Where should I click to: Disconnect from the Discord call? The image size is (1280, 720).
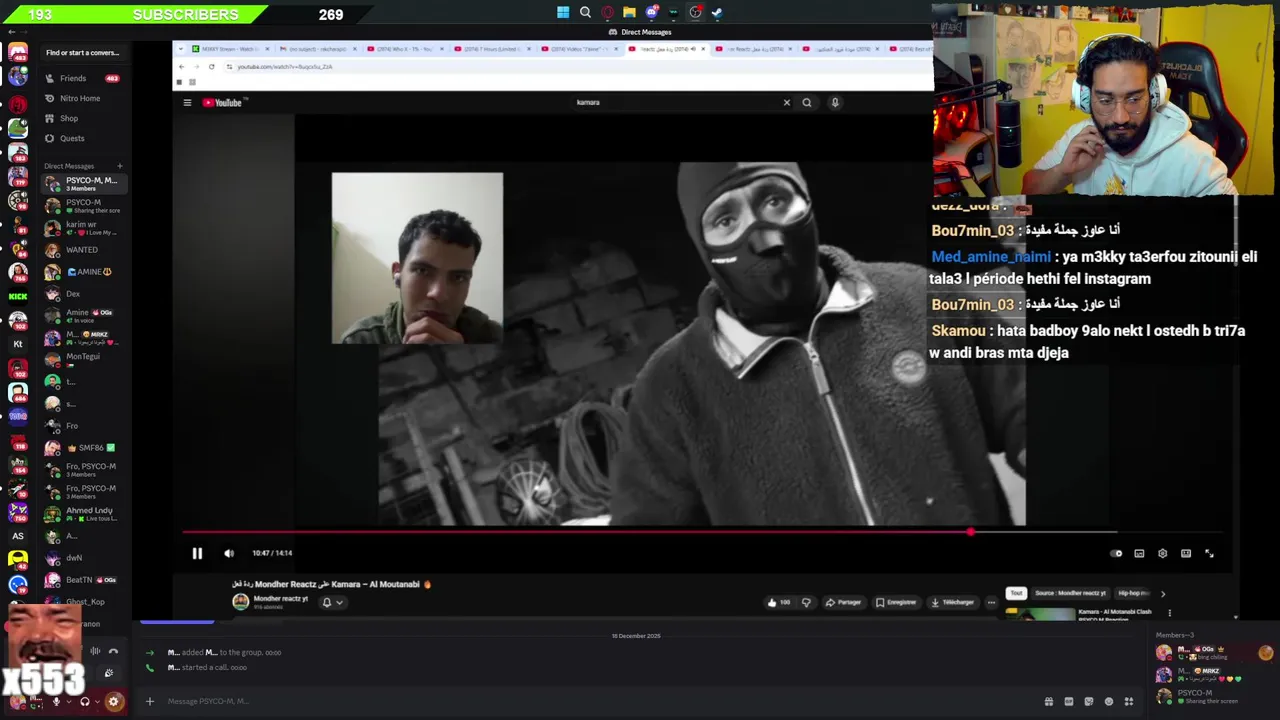[113, 651]
